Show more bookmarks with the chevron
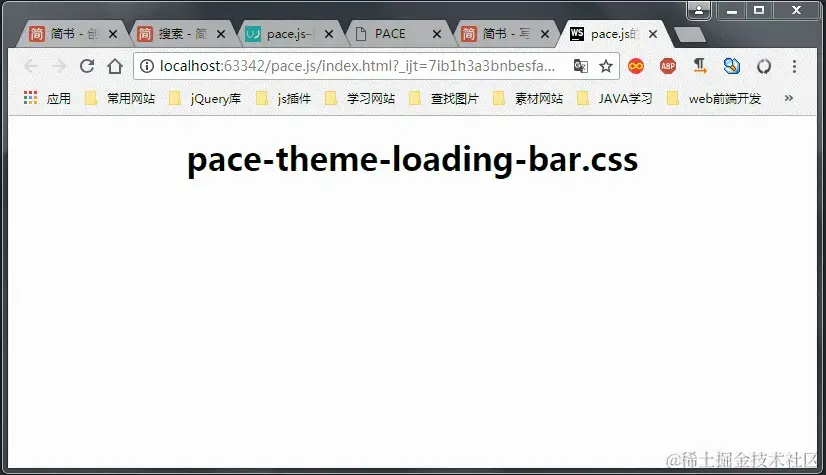The height and width of the screenshot is (475, 826). [789, 98]
